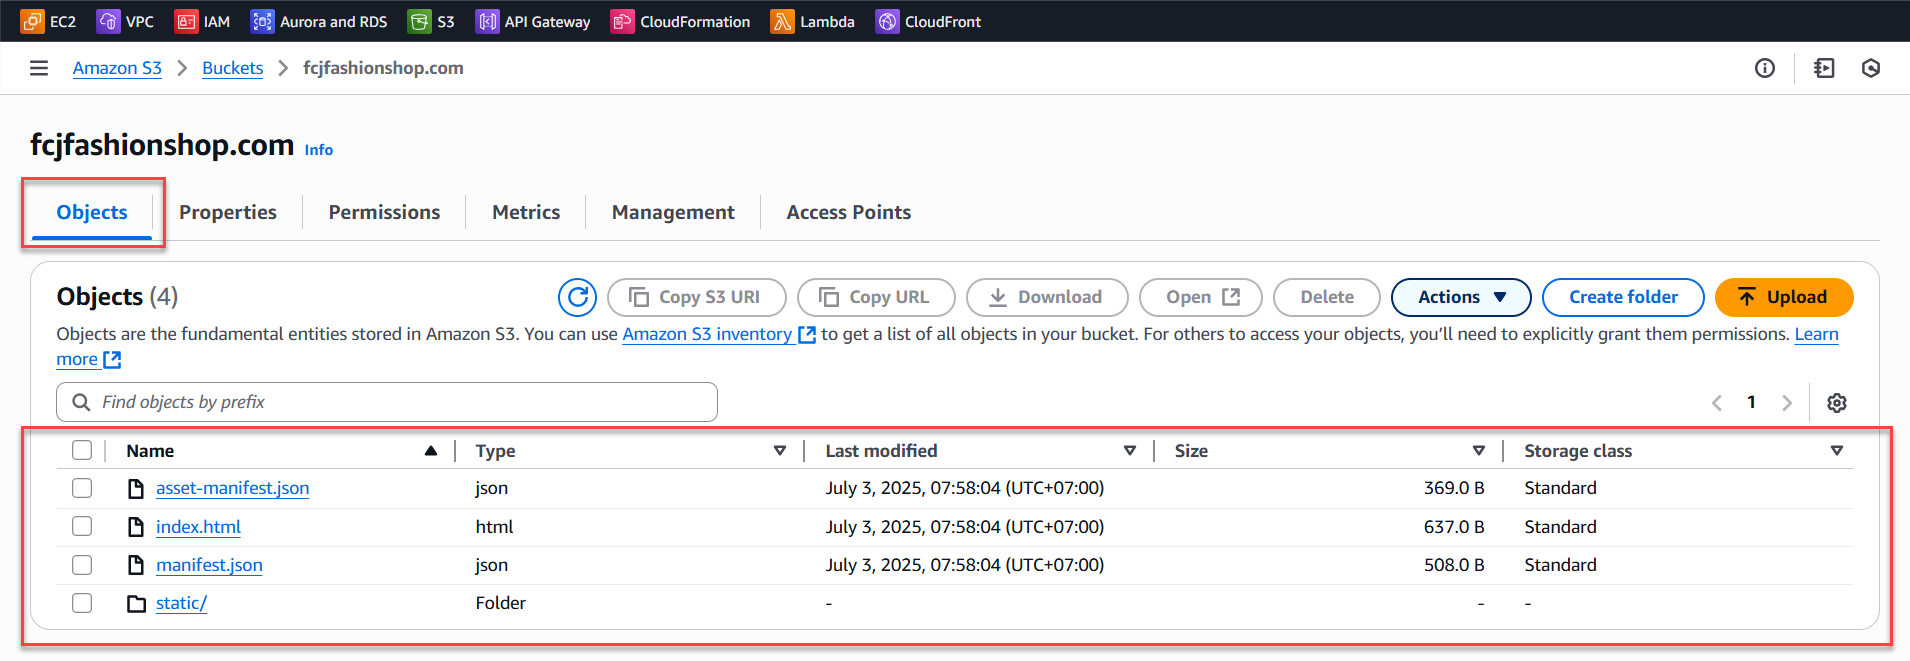Click file icon beside manifest.json

click(x=136, y=565)
